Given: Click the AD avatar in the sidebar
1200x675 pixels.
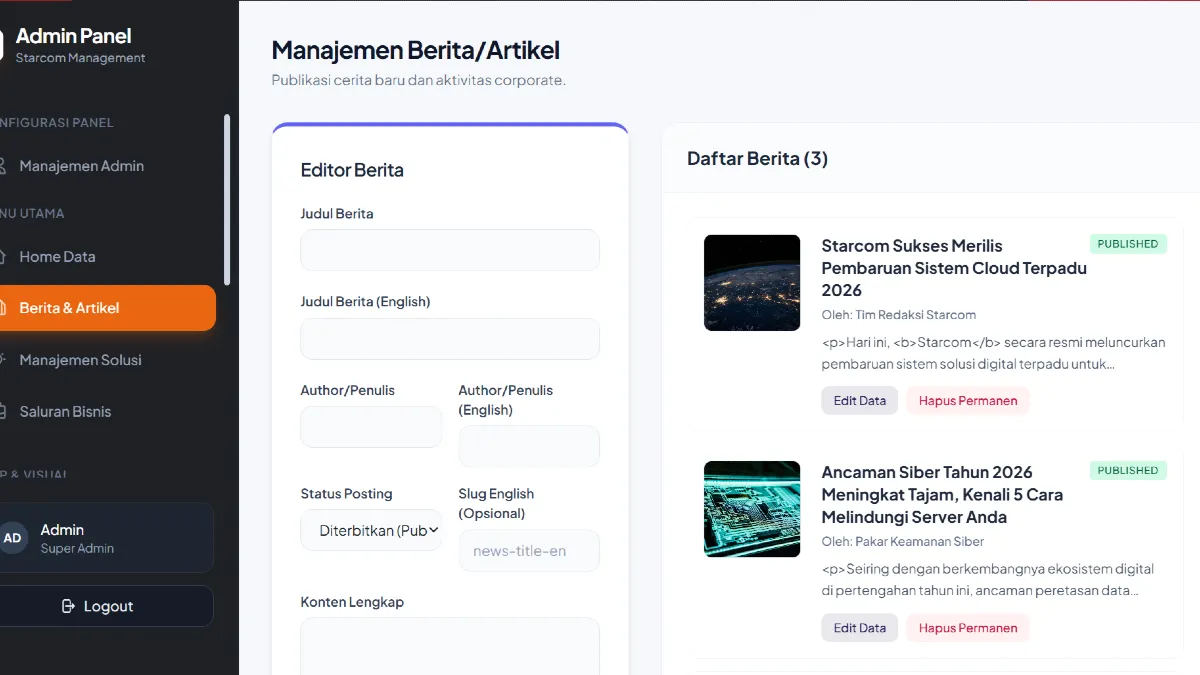Looking at the screenshot, I should point(13,538).
